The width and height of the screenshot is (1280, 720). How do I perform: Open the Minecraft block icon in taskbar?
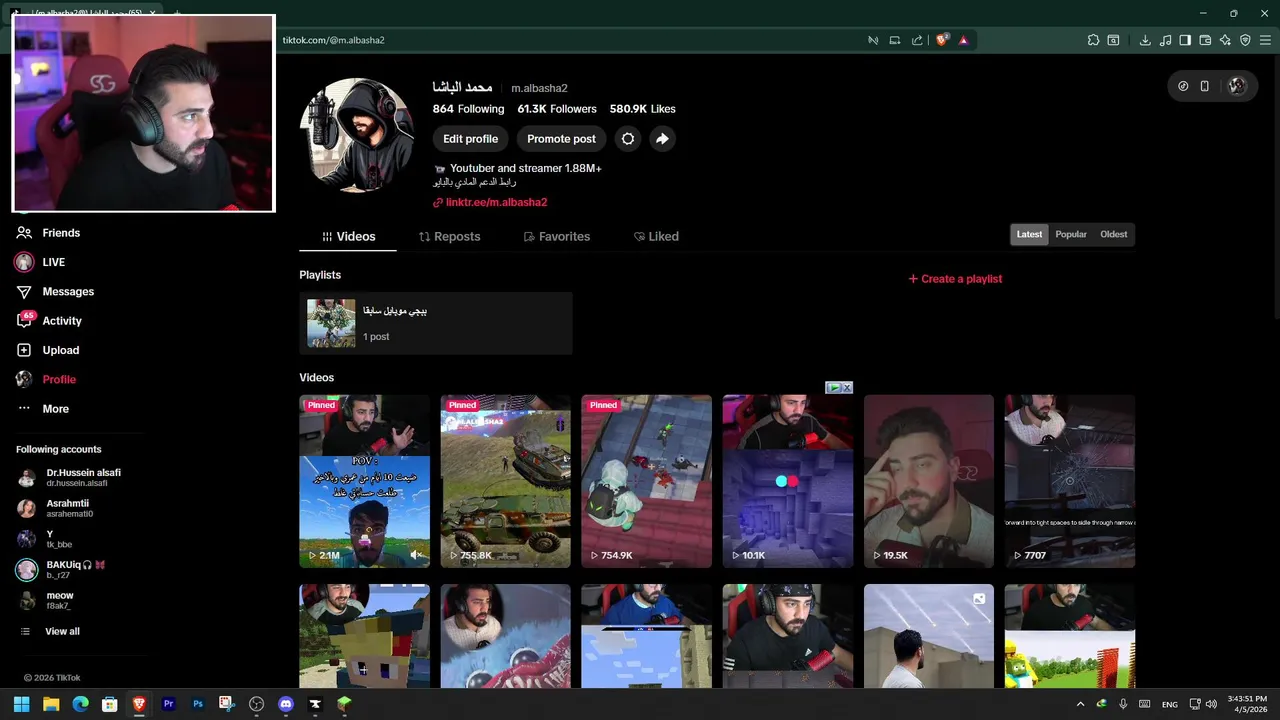pos(345,704)
